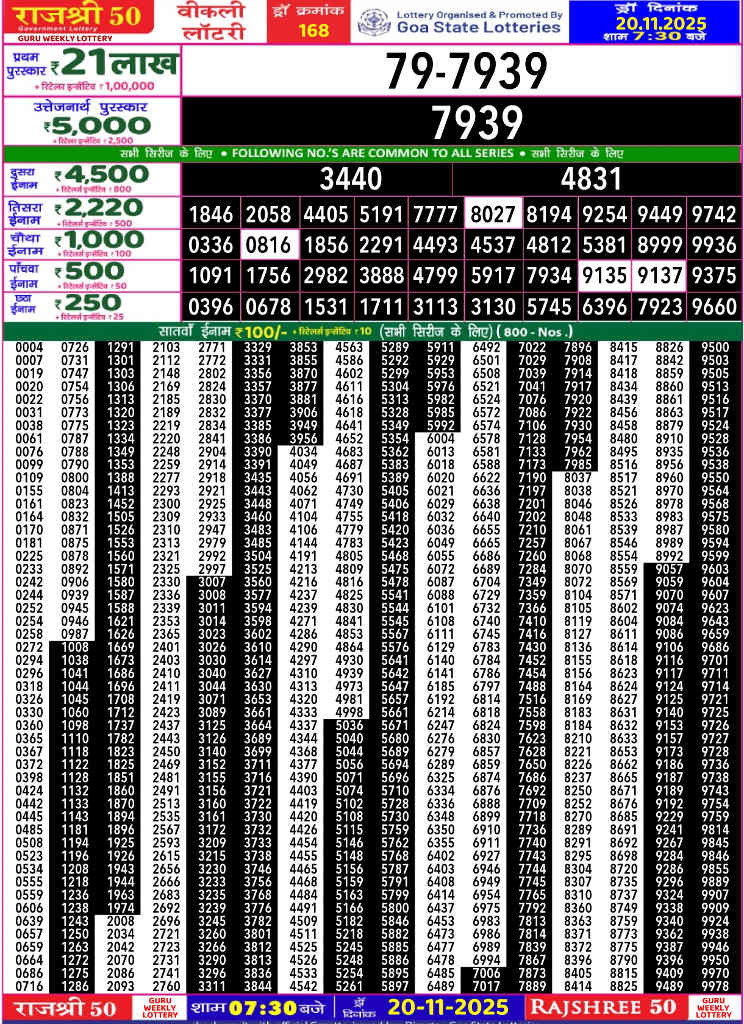
Task: Click the footer date 20-11-2025
Action: pyautogui.click(x=447, y=1006)
